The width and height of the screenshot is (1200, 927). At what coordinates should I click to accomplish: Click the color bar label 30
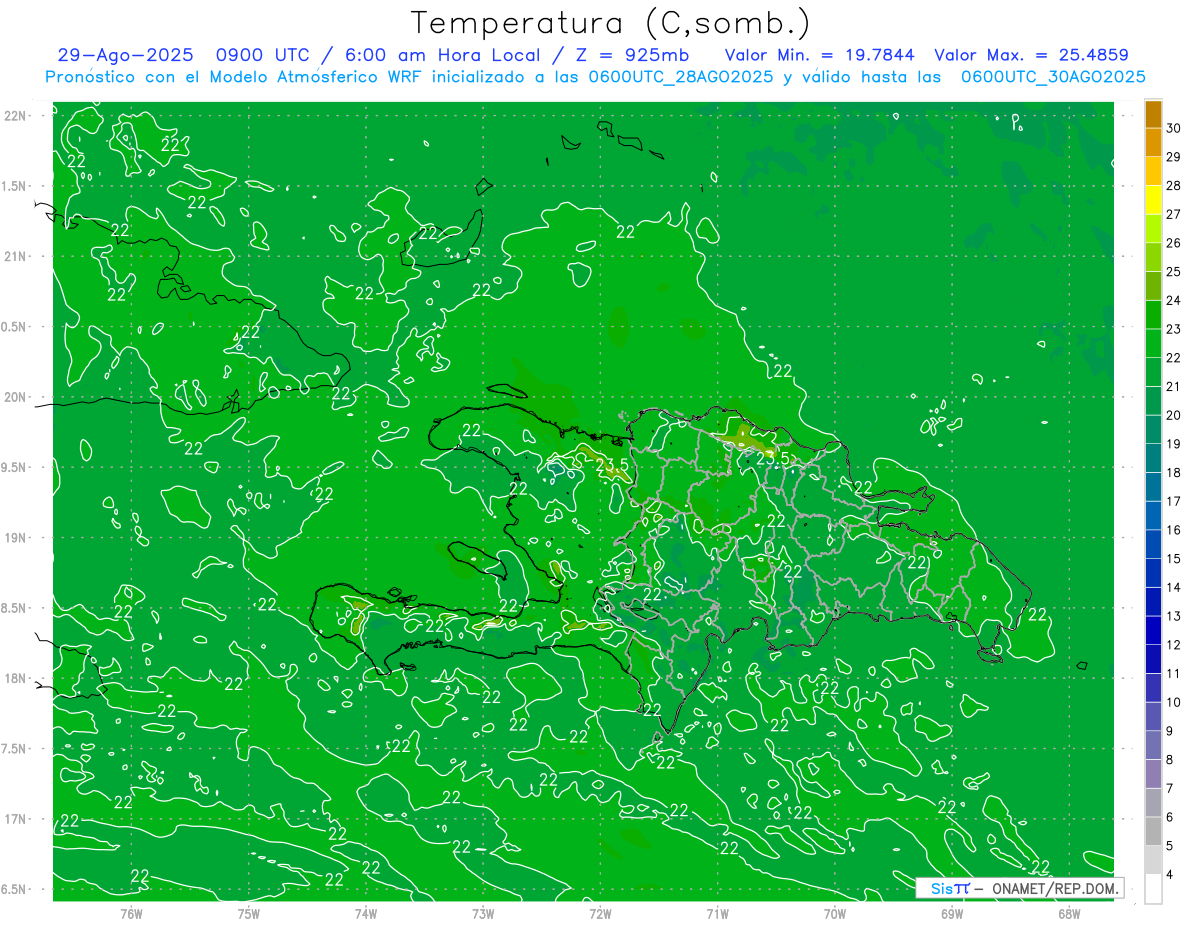click(1174, 128)
